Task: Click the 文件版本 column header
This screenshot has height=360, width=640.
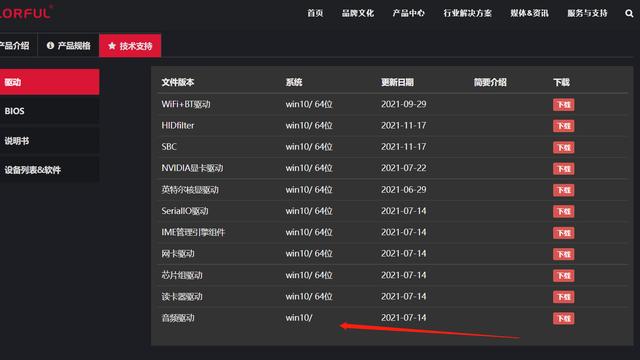Action: [178, 82]
